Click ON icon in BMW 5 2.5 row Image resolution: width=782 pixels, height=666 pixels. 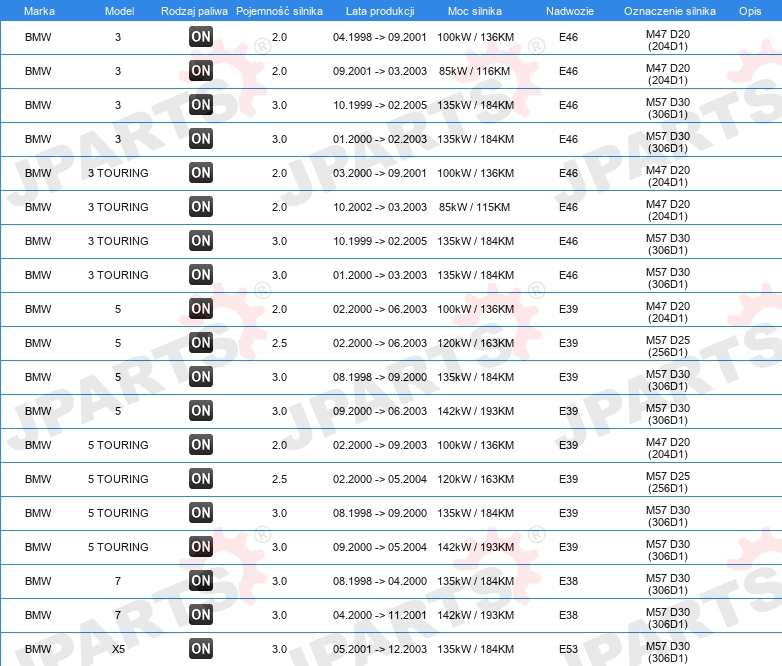click(x=201, y=342)
